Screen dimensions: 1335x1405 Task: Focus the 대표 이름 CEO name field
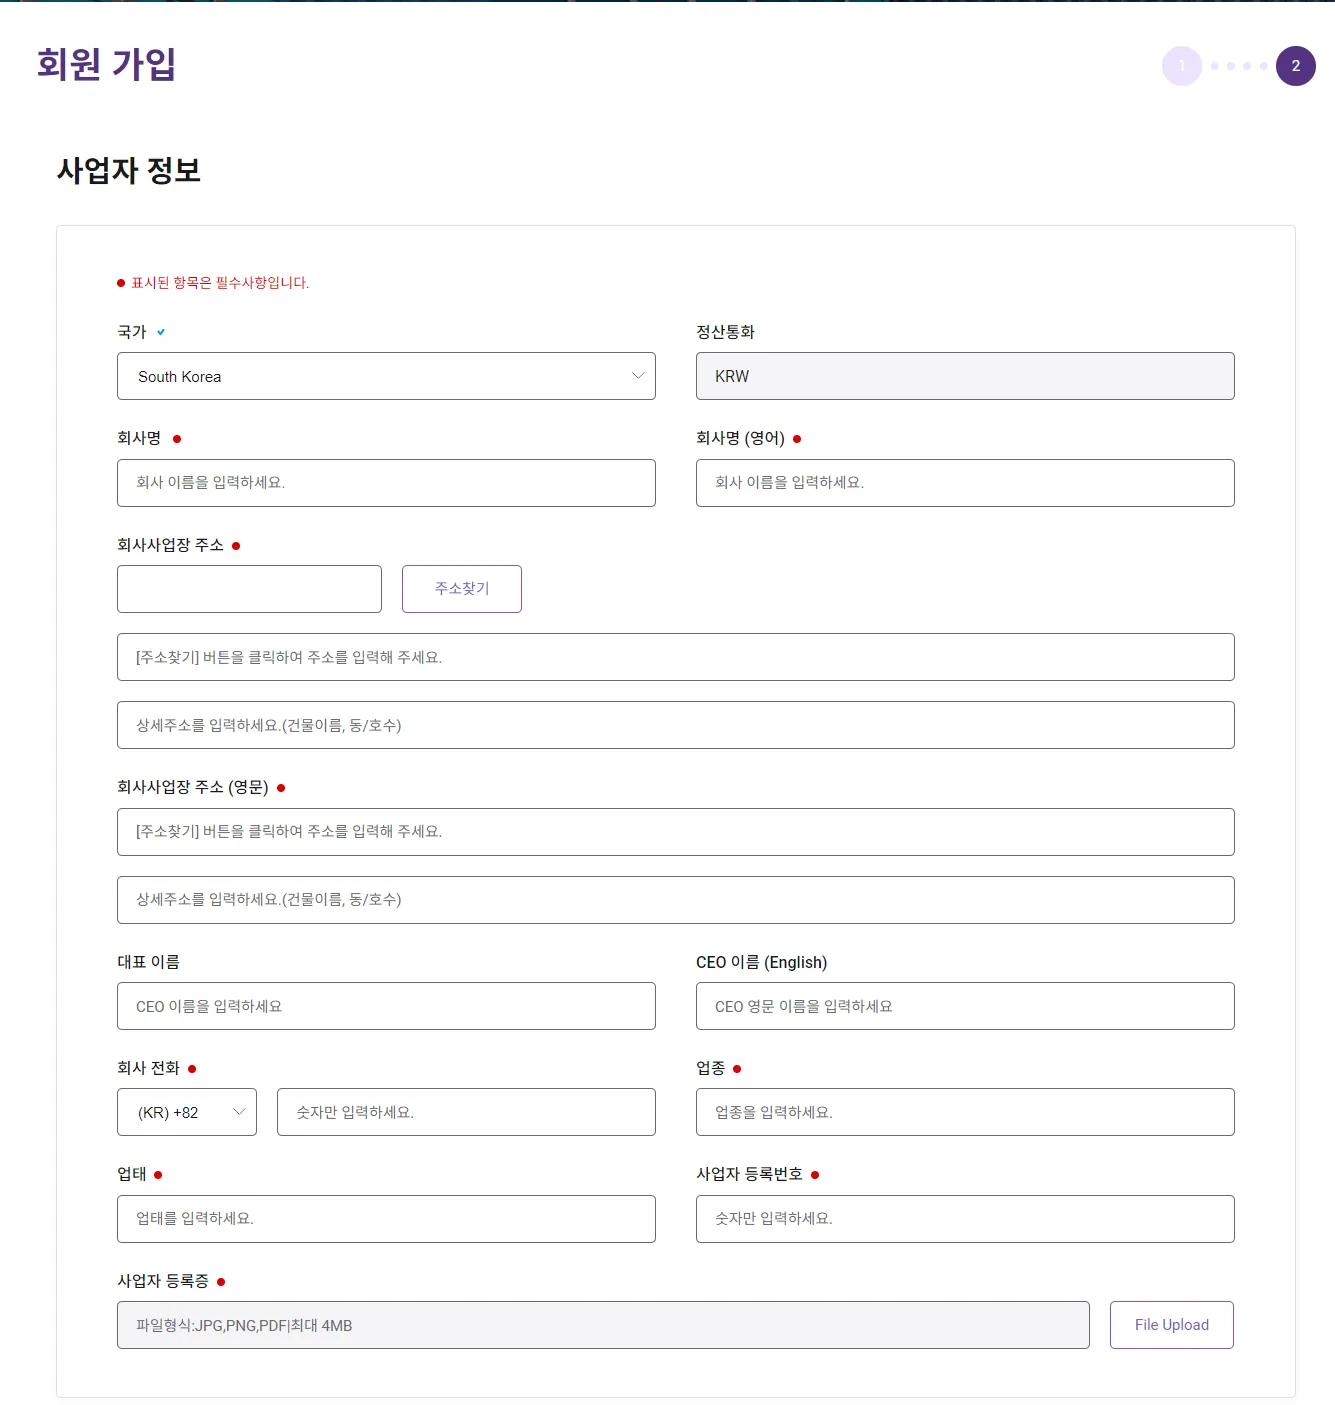coord(385,1006)
